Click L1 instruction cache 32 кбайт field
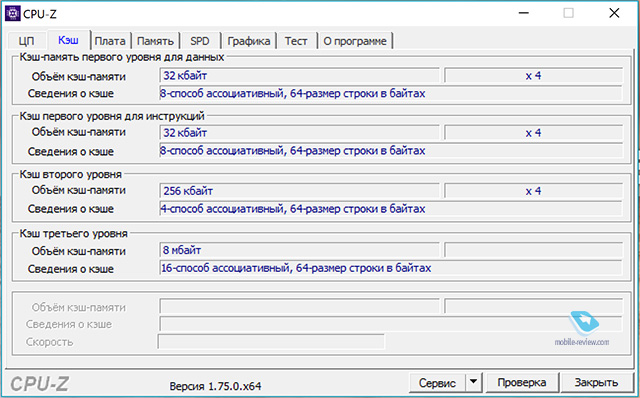640x398 pixels. (299, 133)
